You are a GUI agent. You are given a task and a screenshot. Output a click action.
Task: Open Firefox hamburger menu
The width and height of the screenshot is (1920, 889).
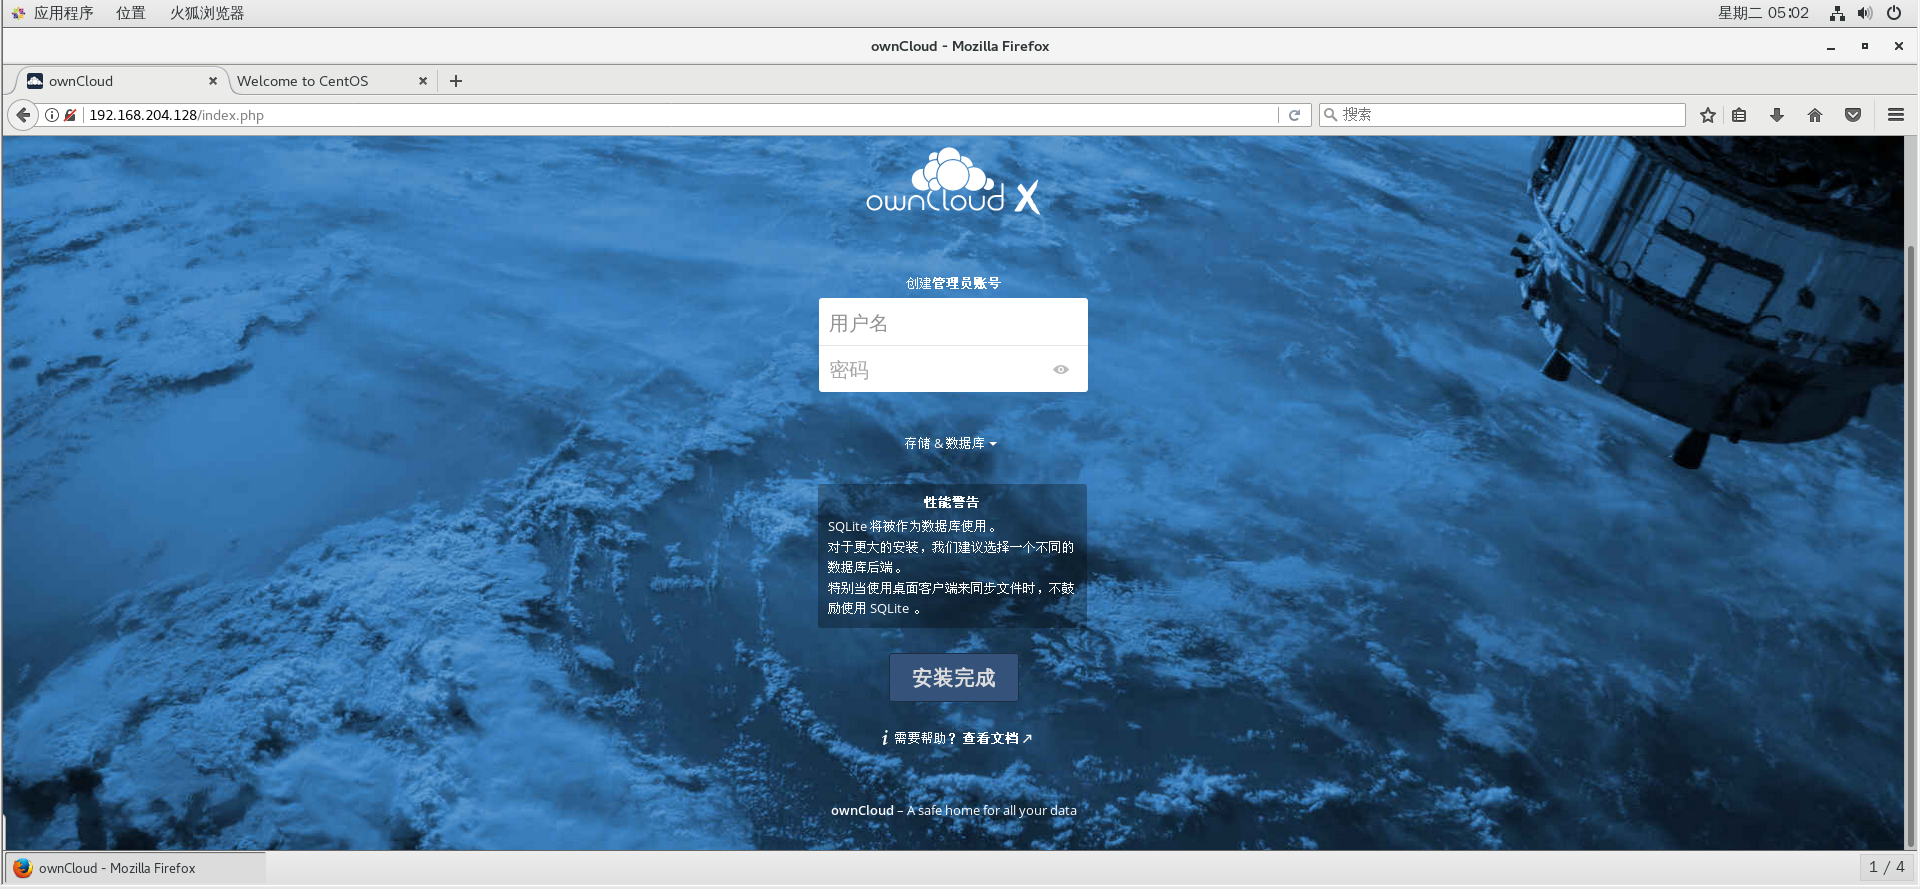pos(1895,115)
